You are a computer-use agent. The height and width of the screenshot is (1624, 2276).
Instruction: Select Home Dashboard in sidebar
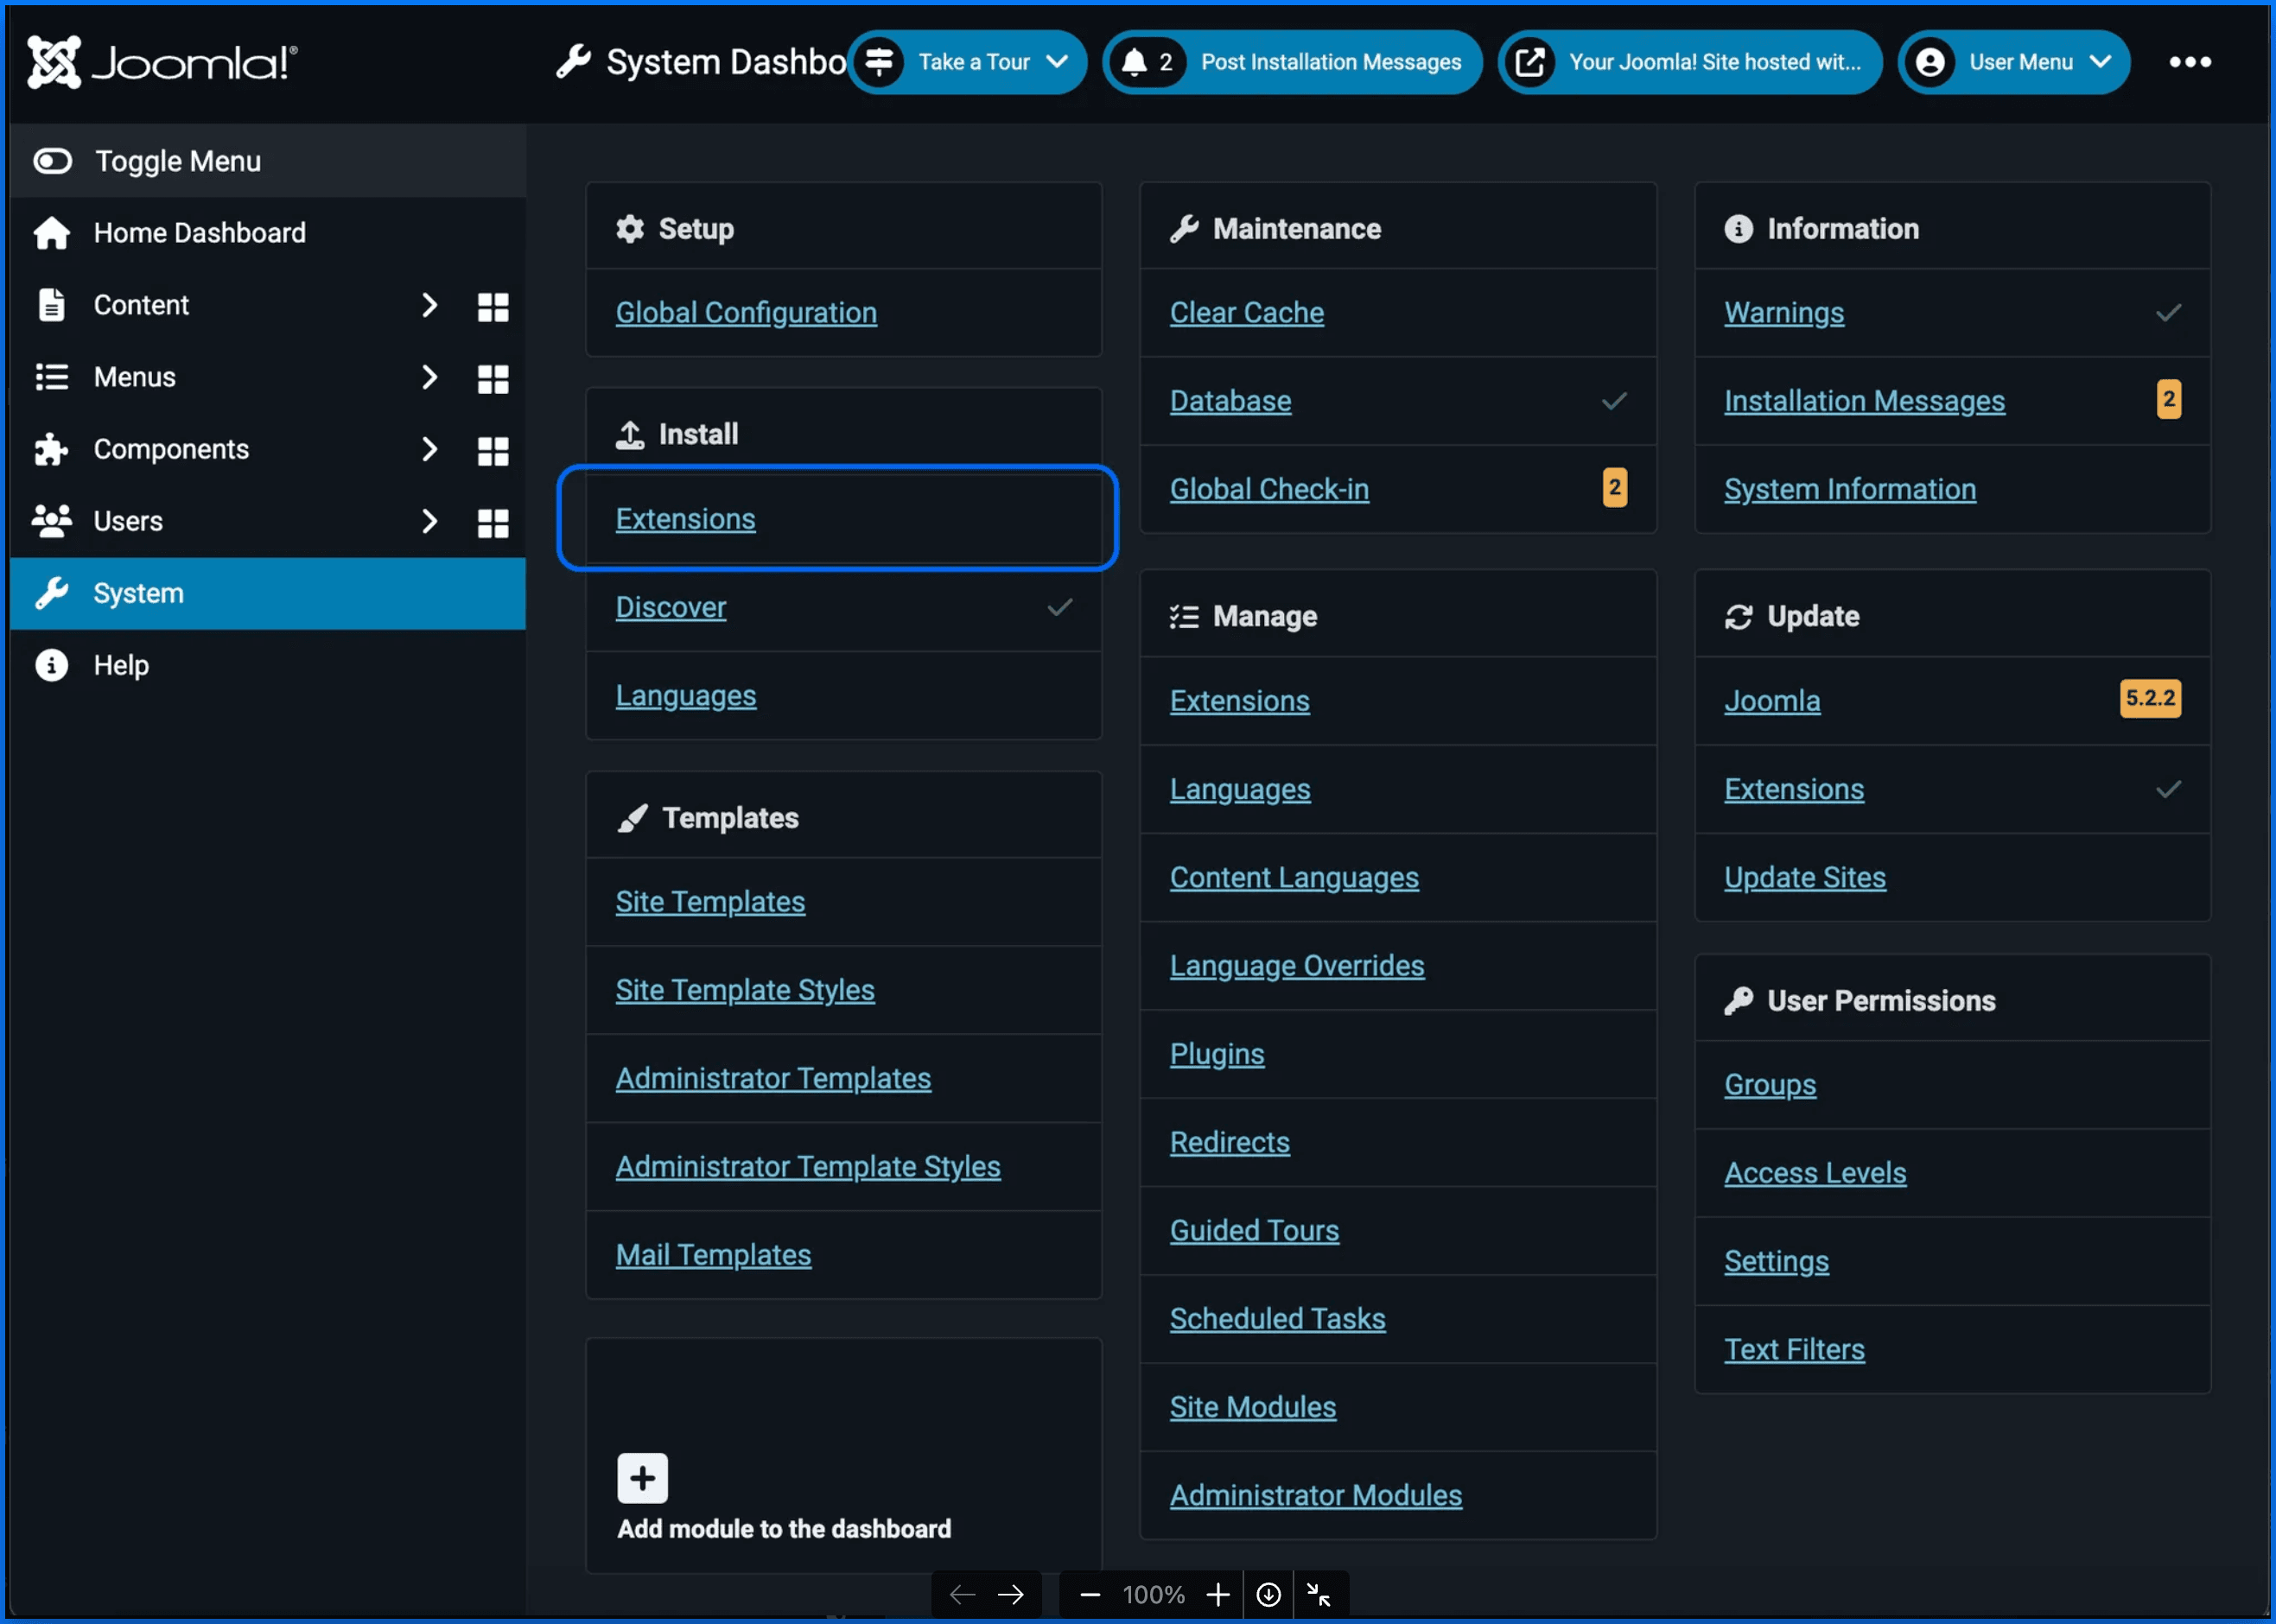click(199, 233)
